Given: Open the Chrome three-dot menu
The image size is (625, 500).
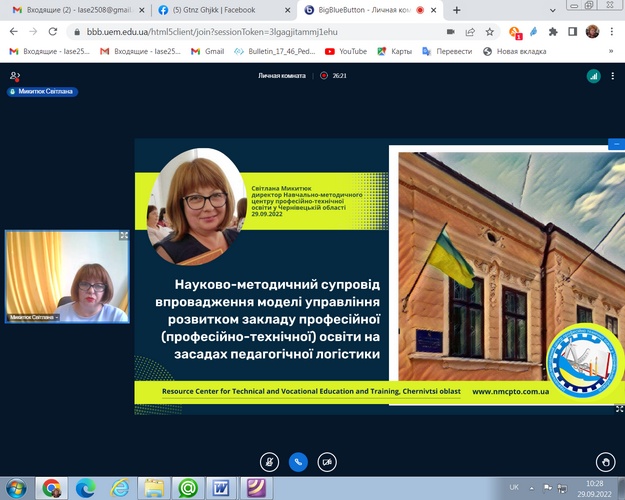Looking at the screenshot, I should (x=613, y=31).
